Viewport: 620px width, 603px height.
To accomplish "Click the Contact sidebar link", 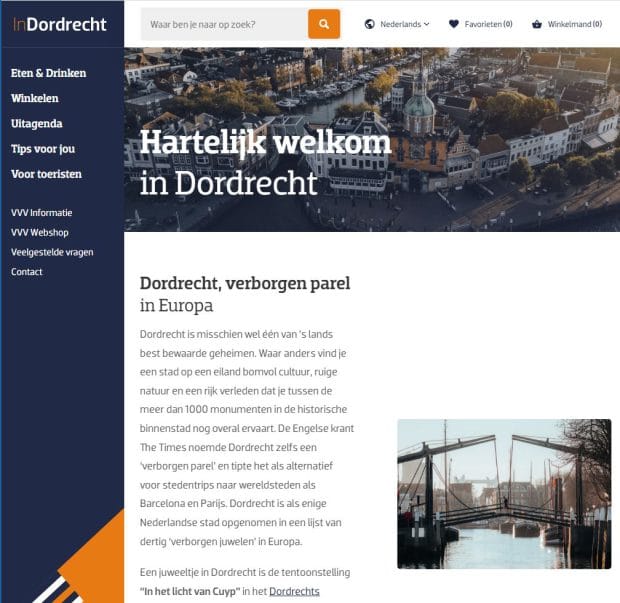I will coord(26,272).
